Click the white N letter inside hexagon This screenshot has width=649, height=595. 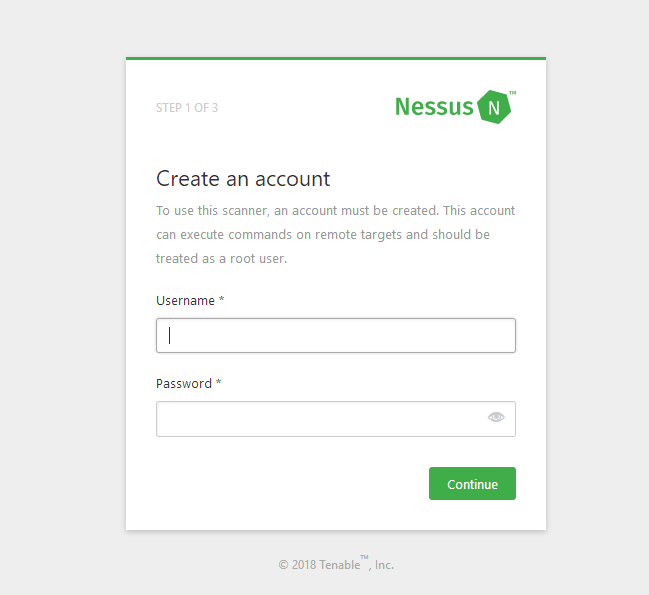494,108
